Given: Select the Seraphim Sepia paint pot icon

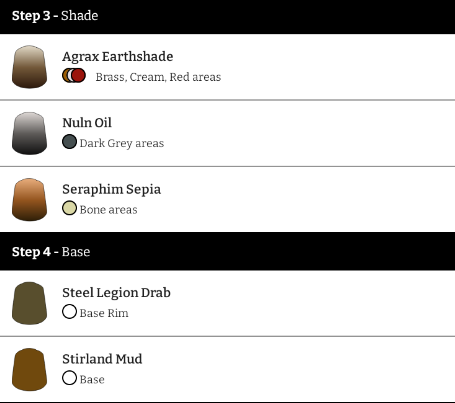Looking at the screenshot, I should pyautogui.click(x=29, y=200).
